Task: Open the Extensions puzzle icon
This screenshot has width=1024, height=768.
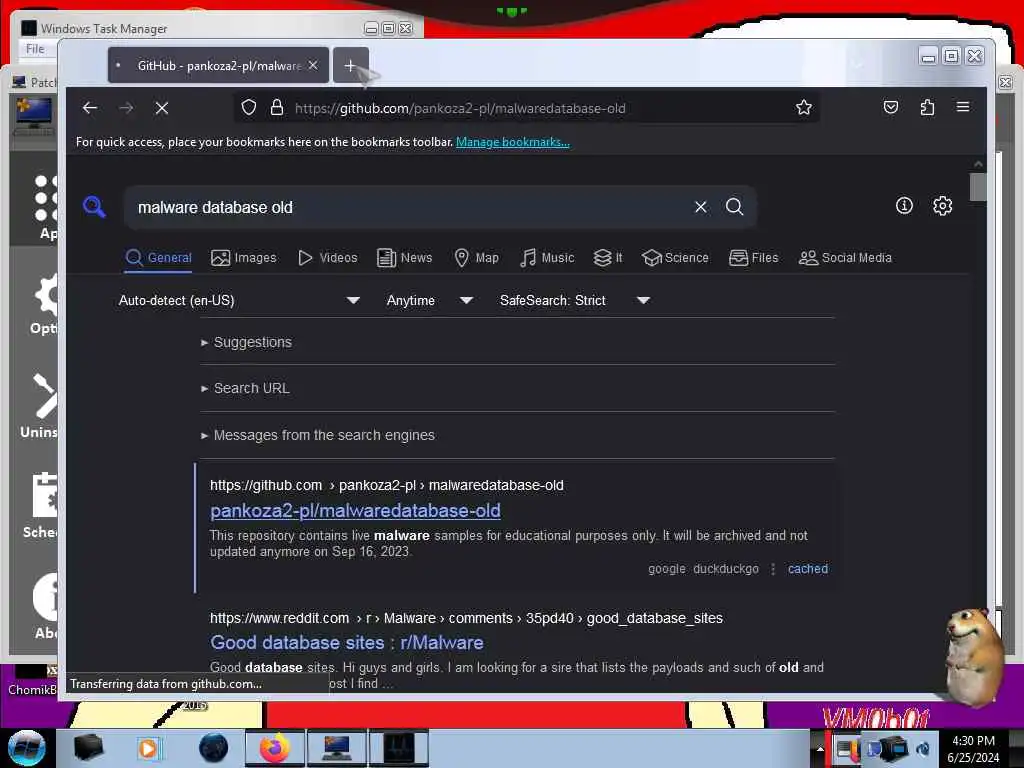Action: (x=927, y=108)
